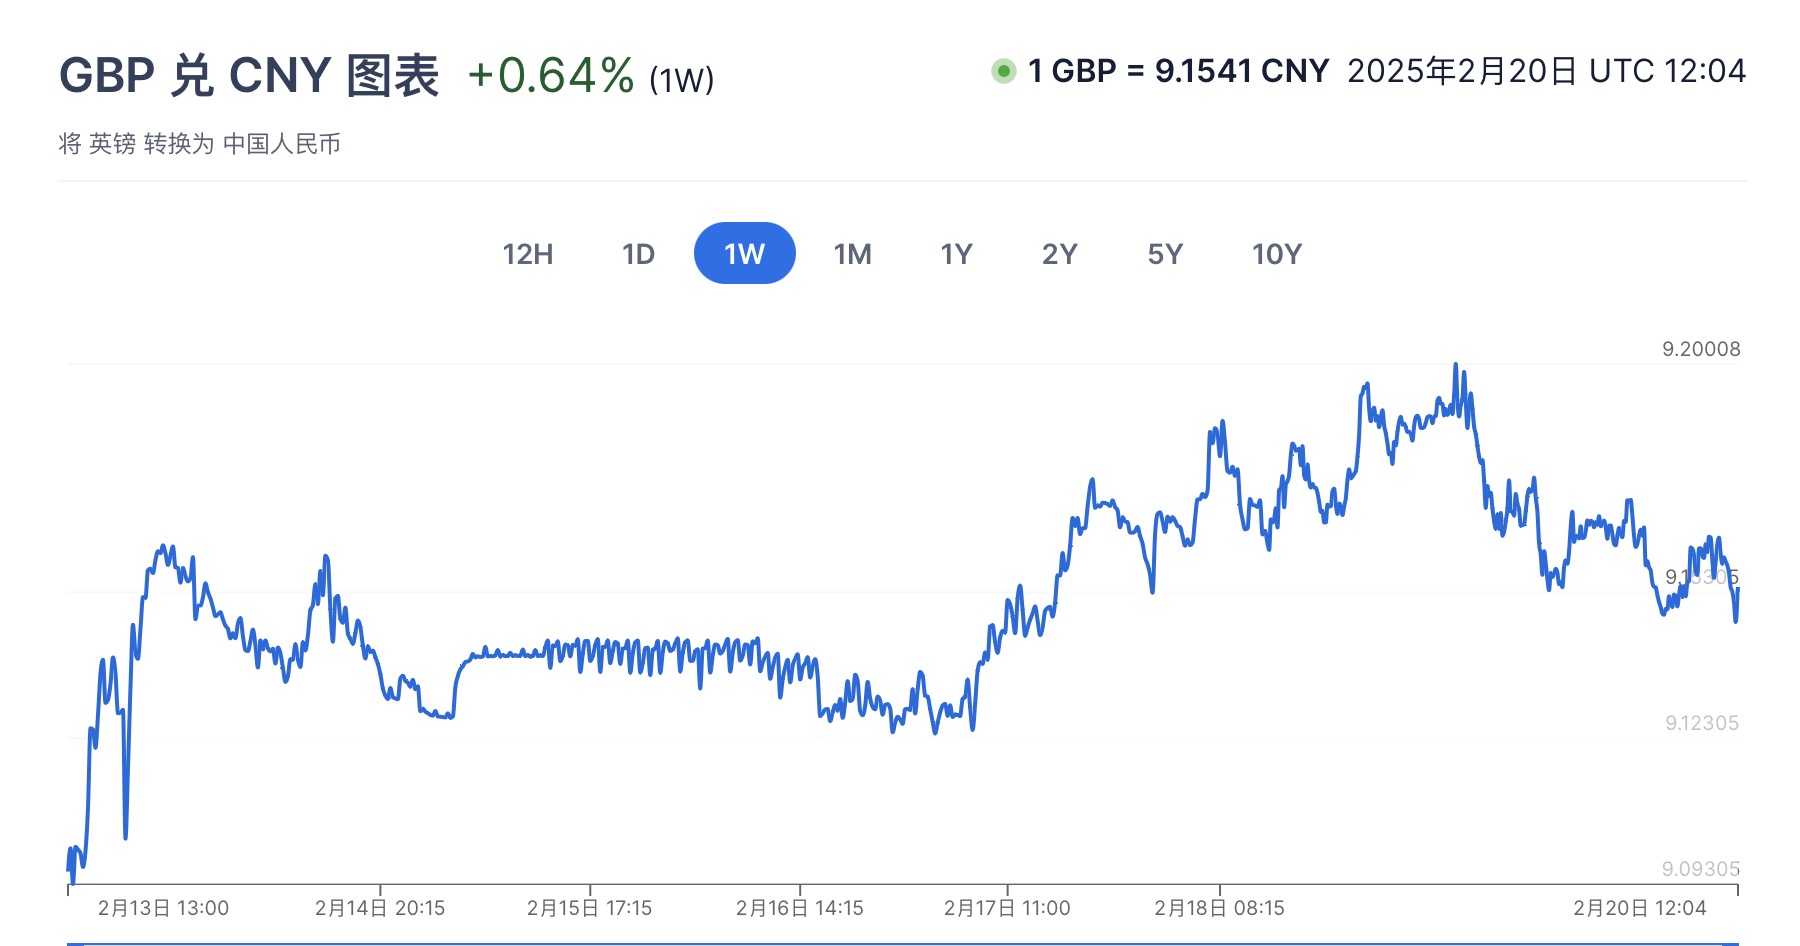1800x946 pixels.
Task: Open the 10Y historical range
Action: (1276, 254)
